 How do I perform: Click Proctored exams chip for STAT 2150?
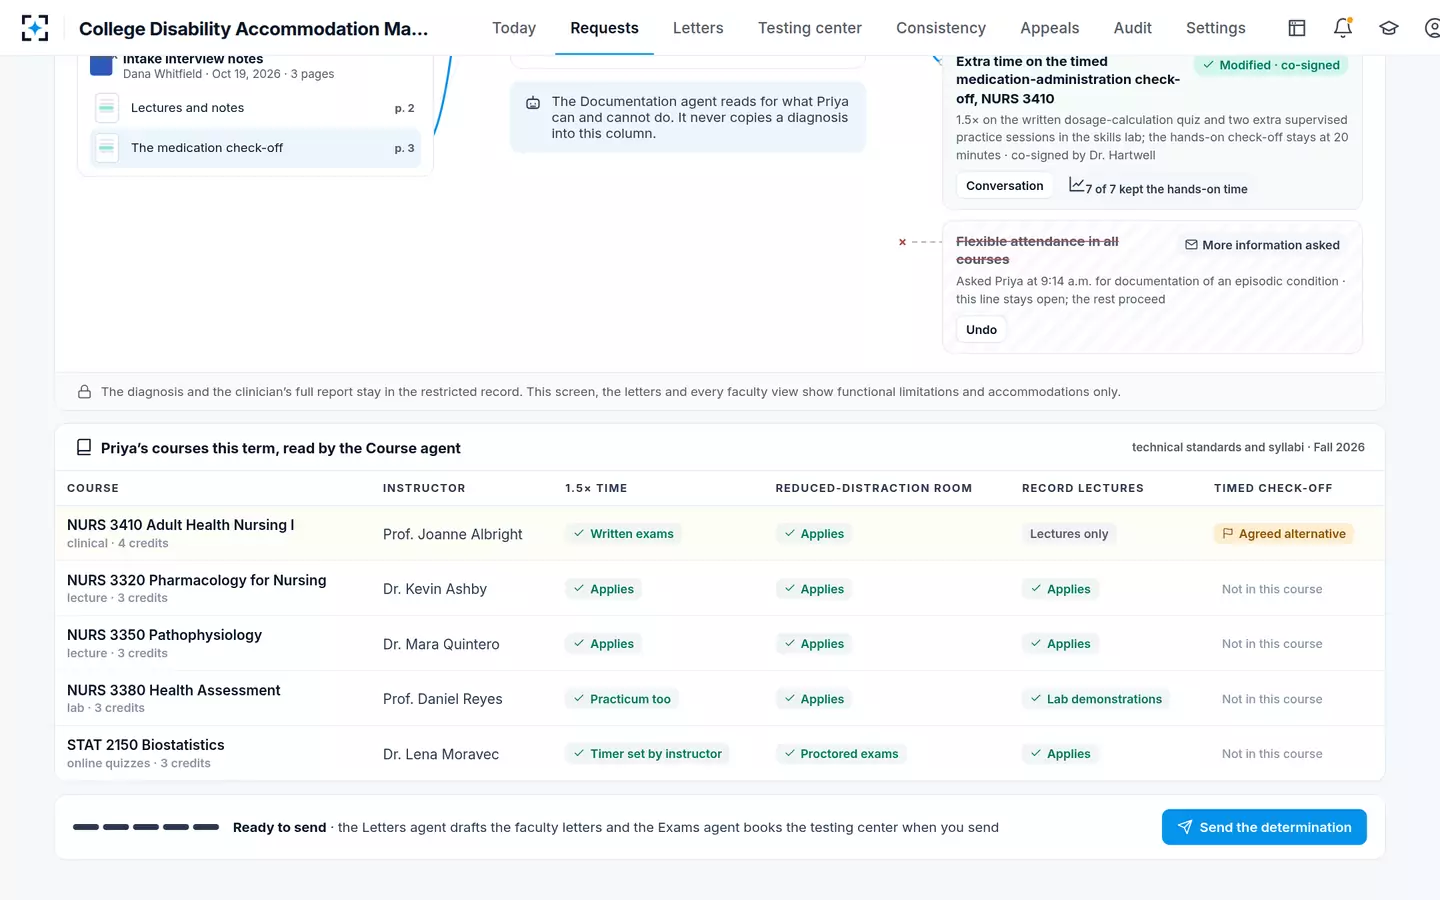pos(841,754)
